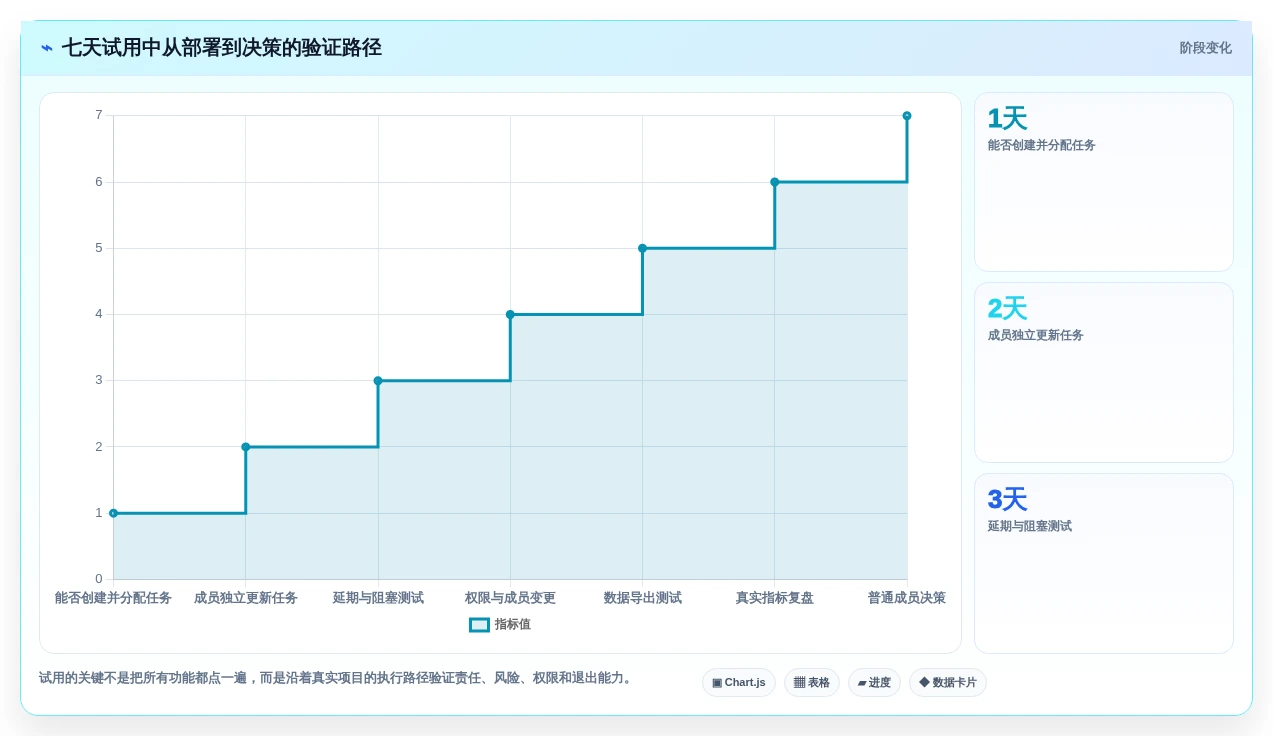This screenshot has height=736, width=1273.
Task: Click the data point at value 4
Action: (x=510, y=314)
